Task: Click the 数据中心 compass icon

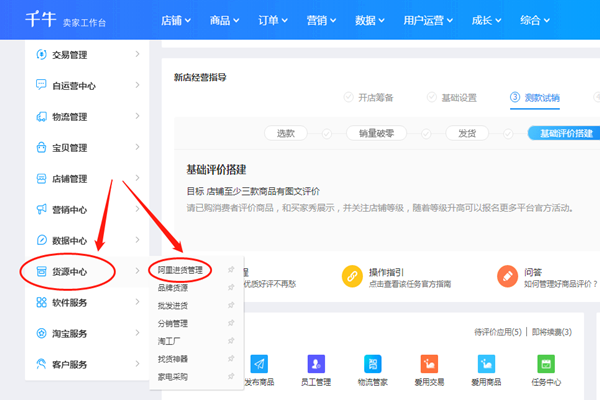Action: point(41,240)
